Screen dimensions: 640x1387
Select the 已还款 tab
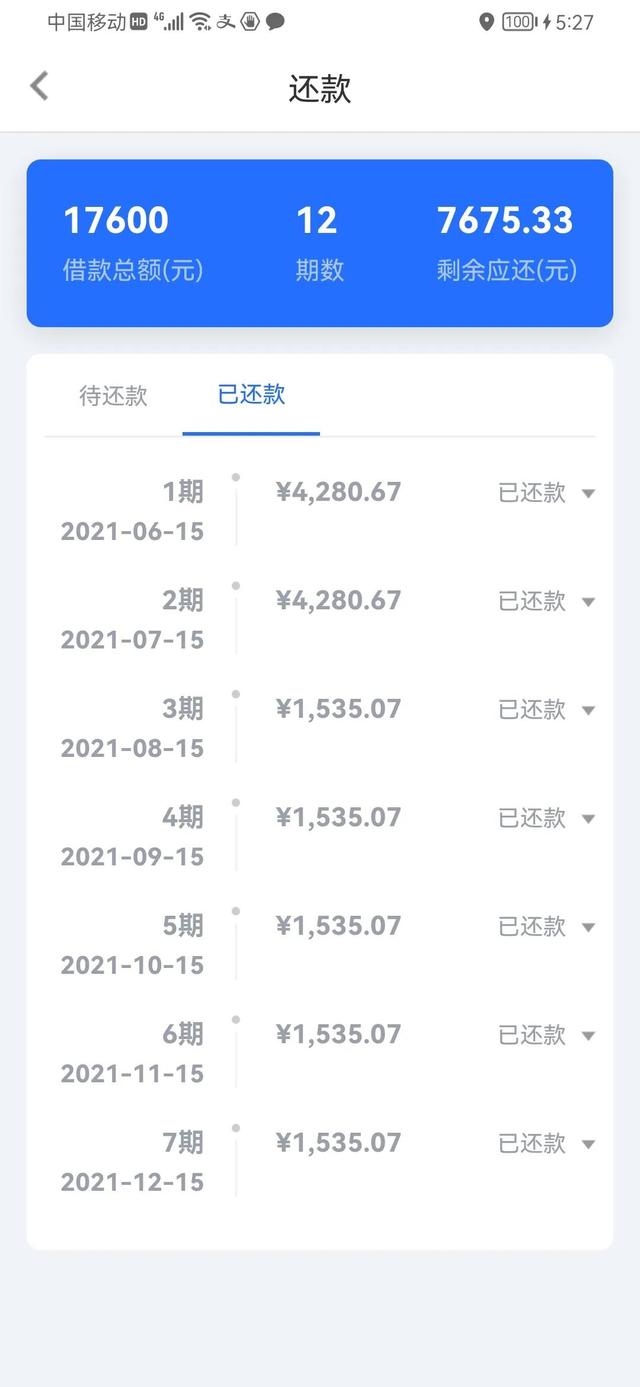click(x=251, y=395)
